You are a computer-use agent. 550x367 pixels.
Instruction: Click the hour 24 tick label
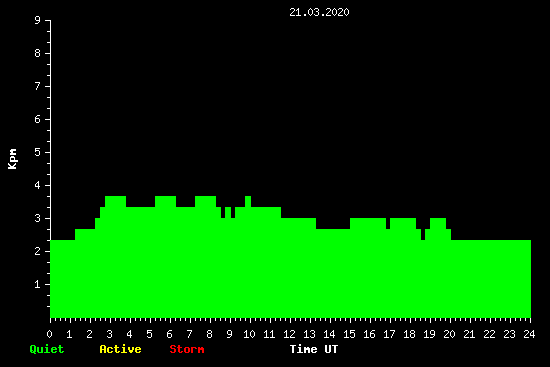[x=529, y=334]
